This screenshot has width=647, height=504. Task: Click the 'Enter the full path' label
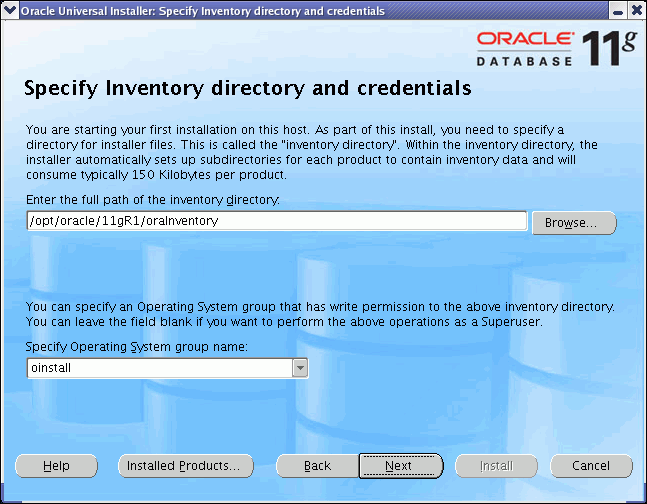pyautogui.click(x=153, y=200)
